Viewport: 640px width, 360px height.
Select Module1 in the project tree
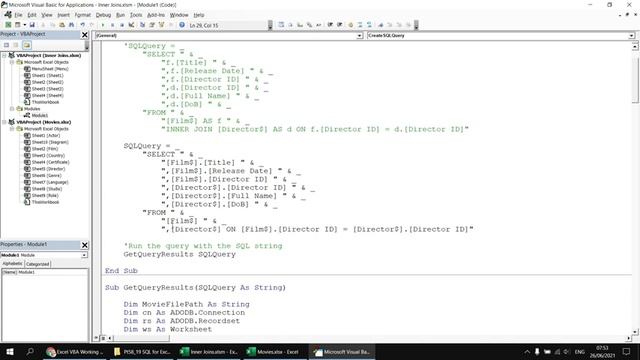coord(40,116)
